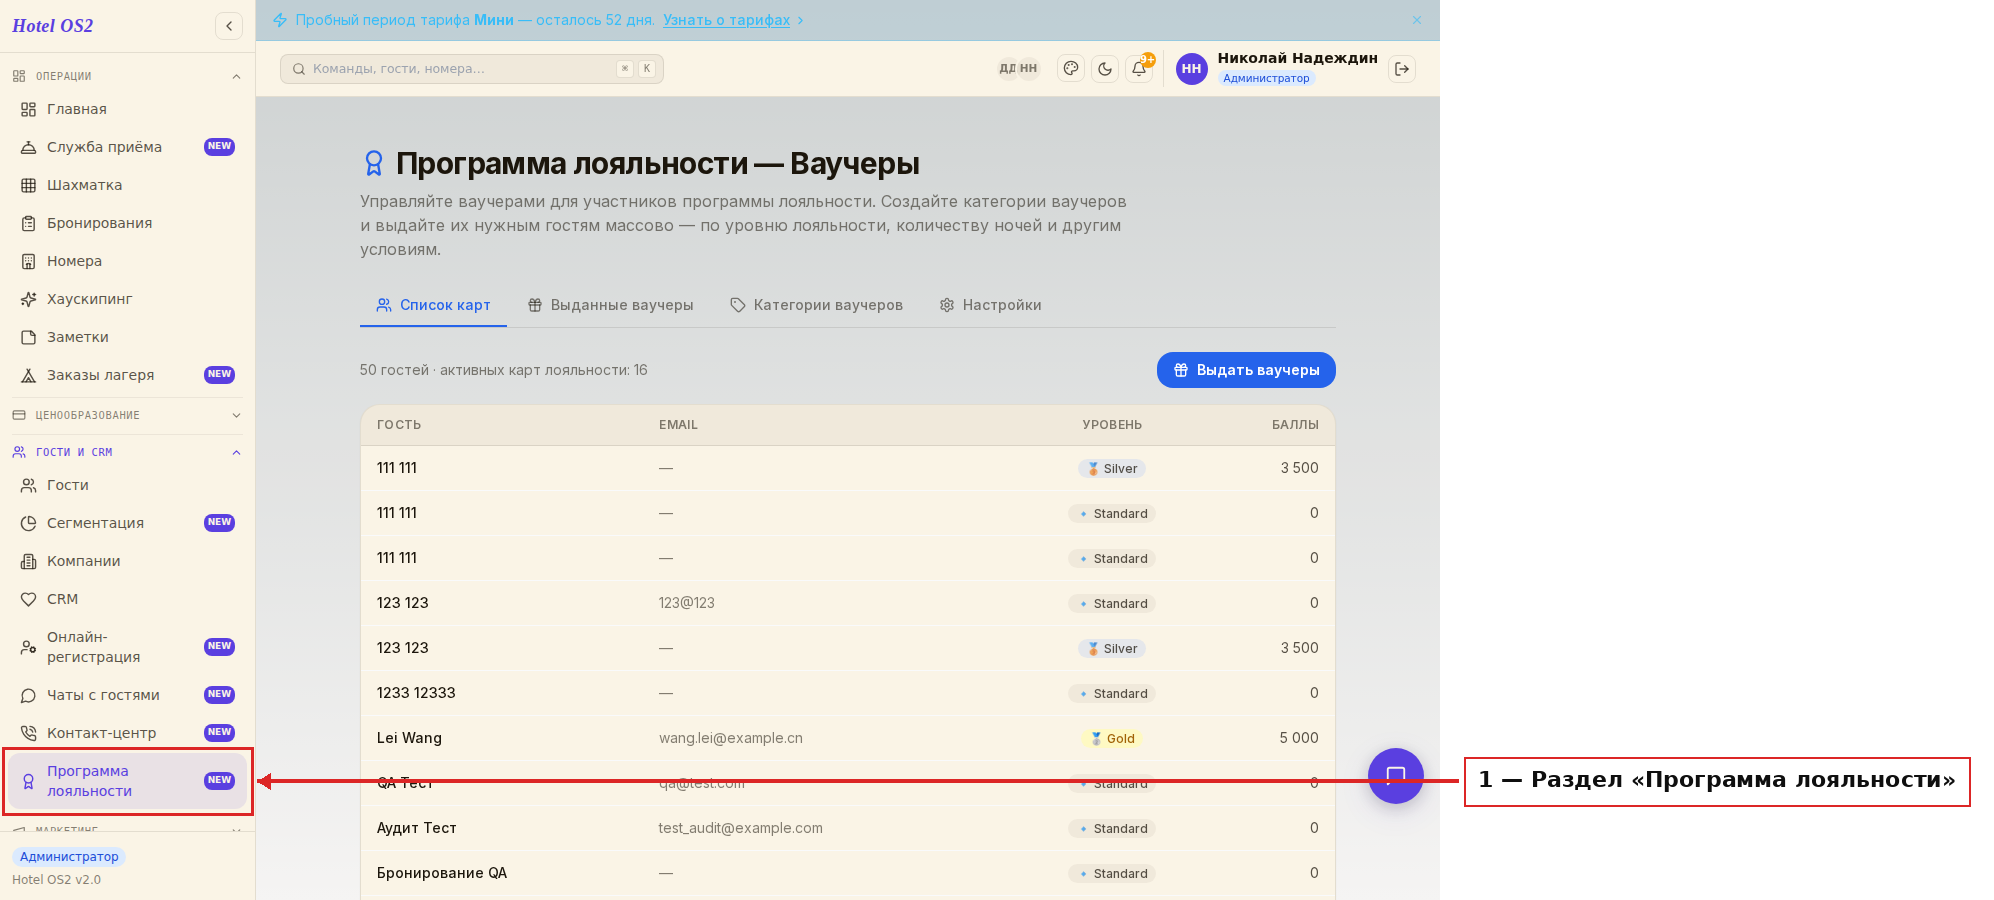Sort by the БАЛЛЫ column header
This screenshot has height=900, width=1994.
(1295, 425)
